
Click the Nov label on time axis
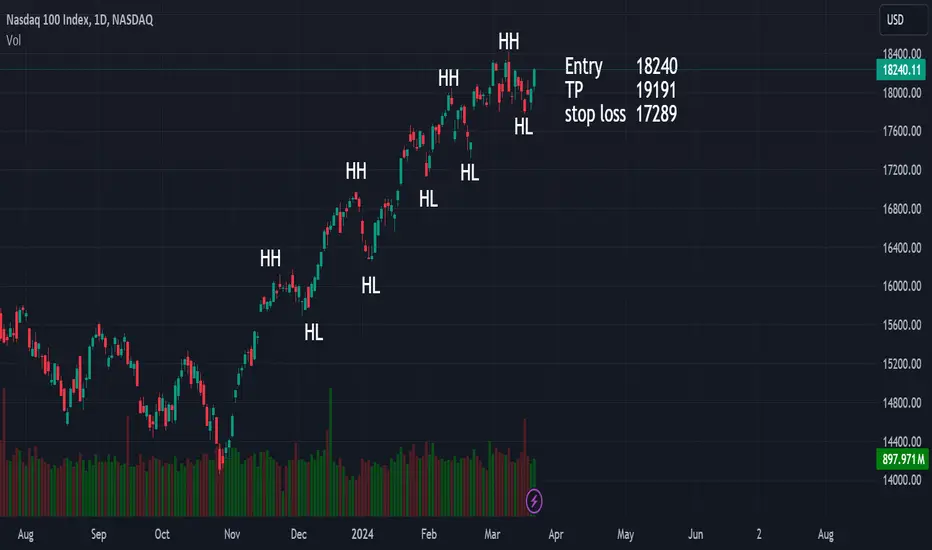coord(232,535)
